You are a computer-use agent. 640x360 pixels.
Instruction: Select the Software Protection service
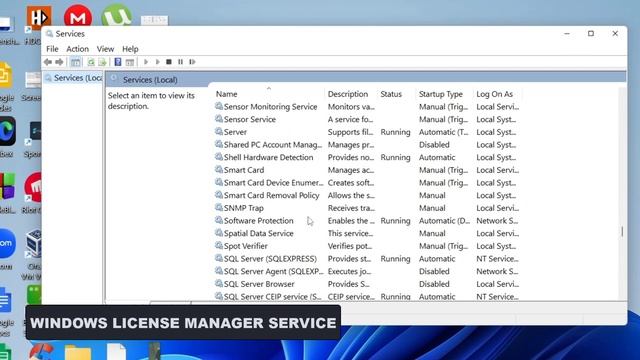258,220
